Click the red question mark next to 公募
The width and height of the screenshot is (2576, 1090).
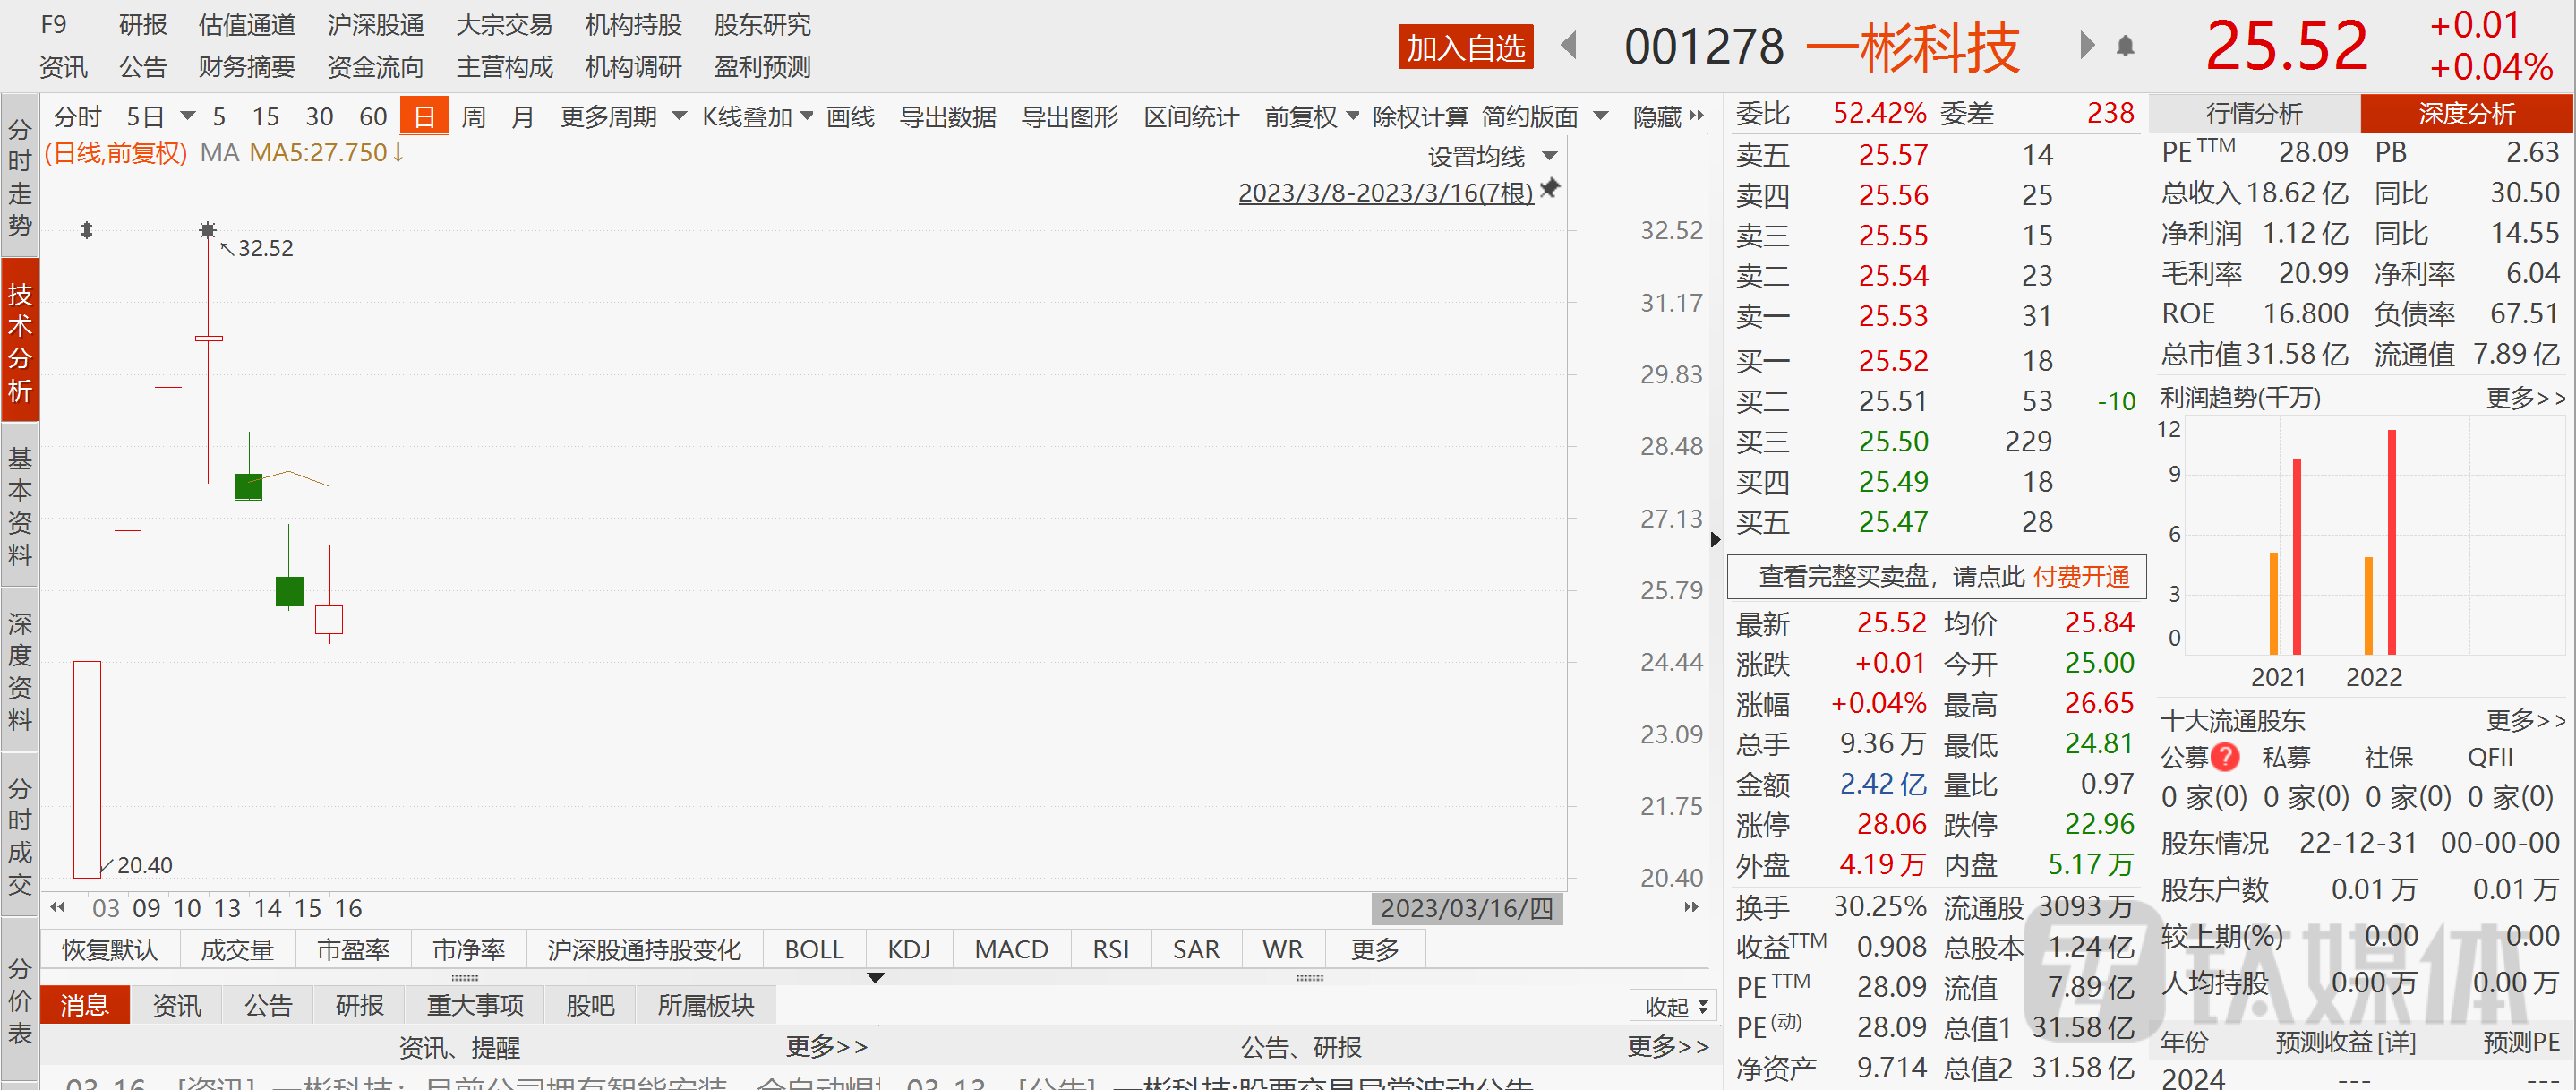(x=2225, y=757)
